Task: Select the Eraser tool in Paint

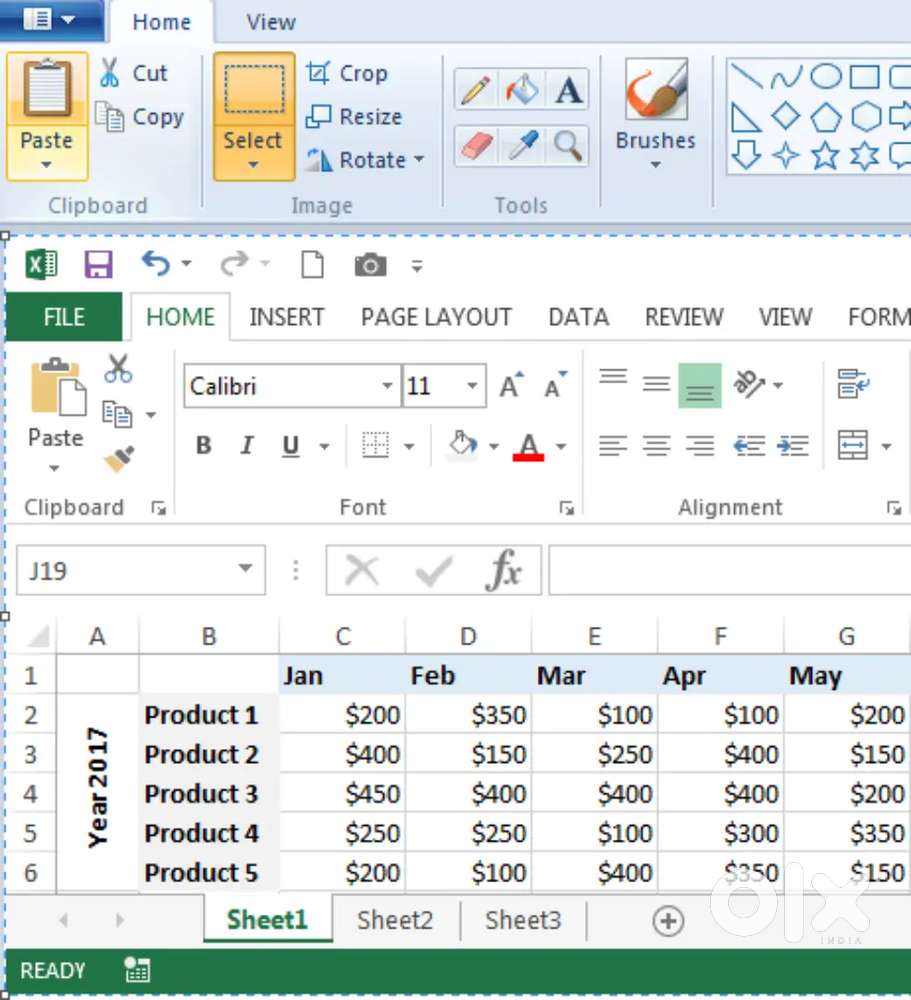Action: tap(476, 147)
